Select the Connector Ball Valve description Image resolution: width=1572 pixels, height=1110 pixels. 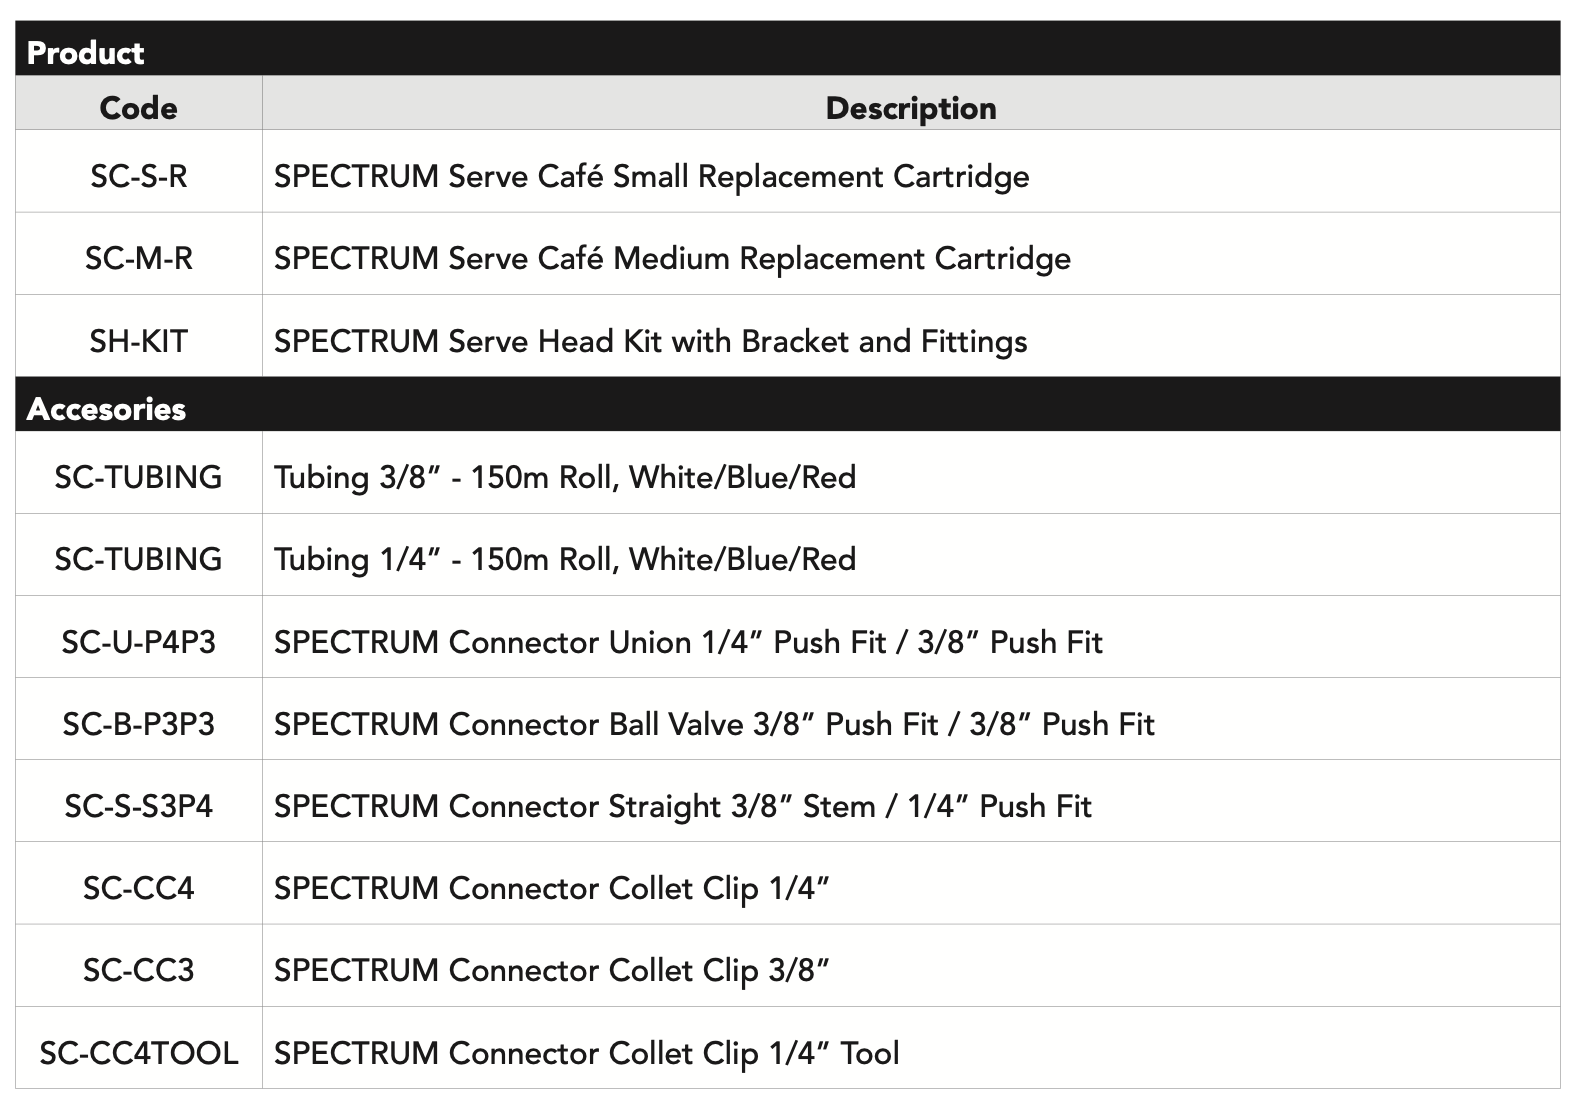714,723
